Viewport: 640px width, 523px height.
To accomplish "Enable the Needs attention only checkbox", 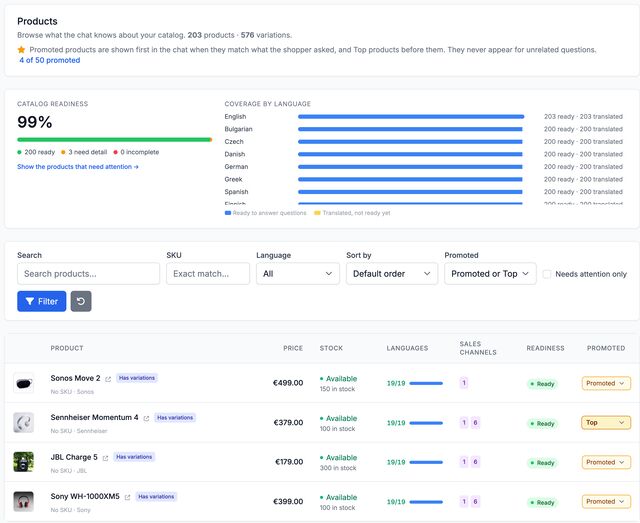I will (547, 274).
